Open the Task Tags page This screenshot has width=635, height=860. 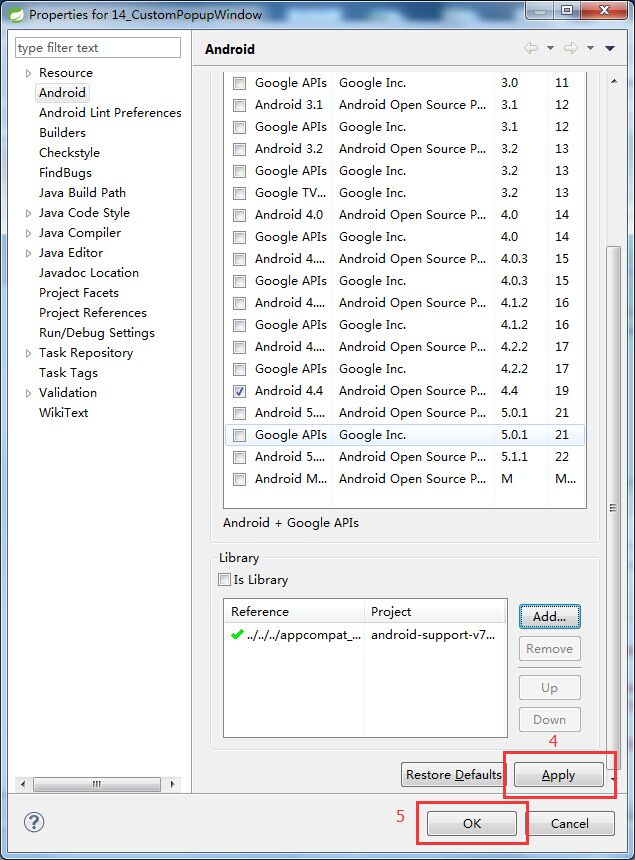coord(68,373)
